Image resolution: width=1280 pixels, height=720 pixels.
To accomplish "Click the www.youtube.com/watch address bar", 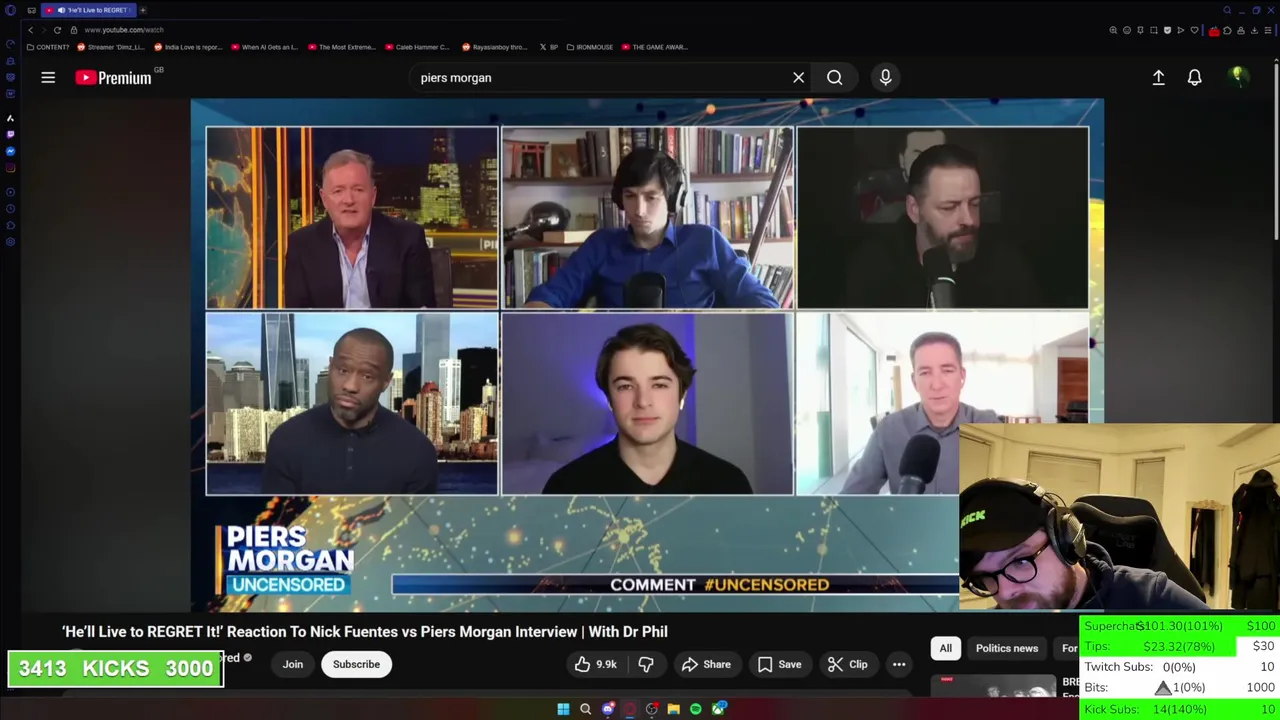I will (x=123, y=30).
